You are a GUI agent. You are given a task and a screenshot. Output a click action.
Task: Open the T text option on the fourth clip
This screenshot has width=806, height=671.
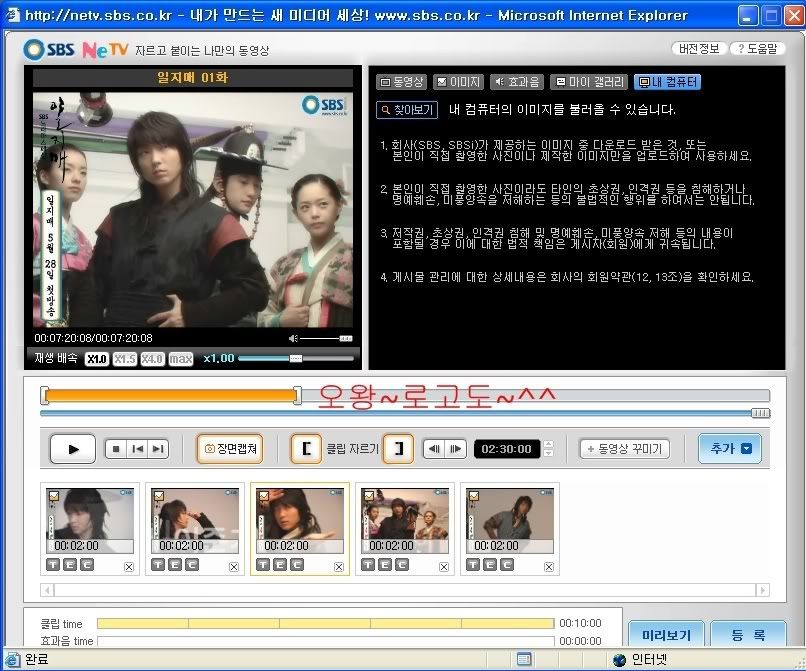click(x=368, y=565)
